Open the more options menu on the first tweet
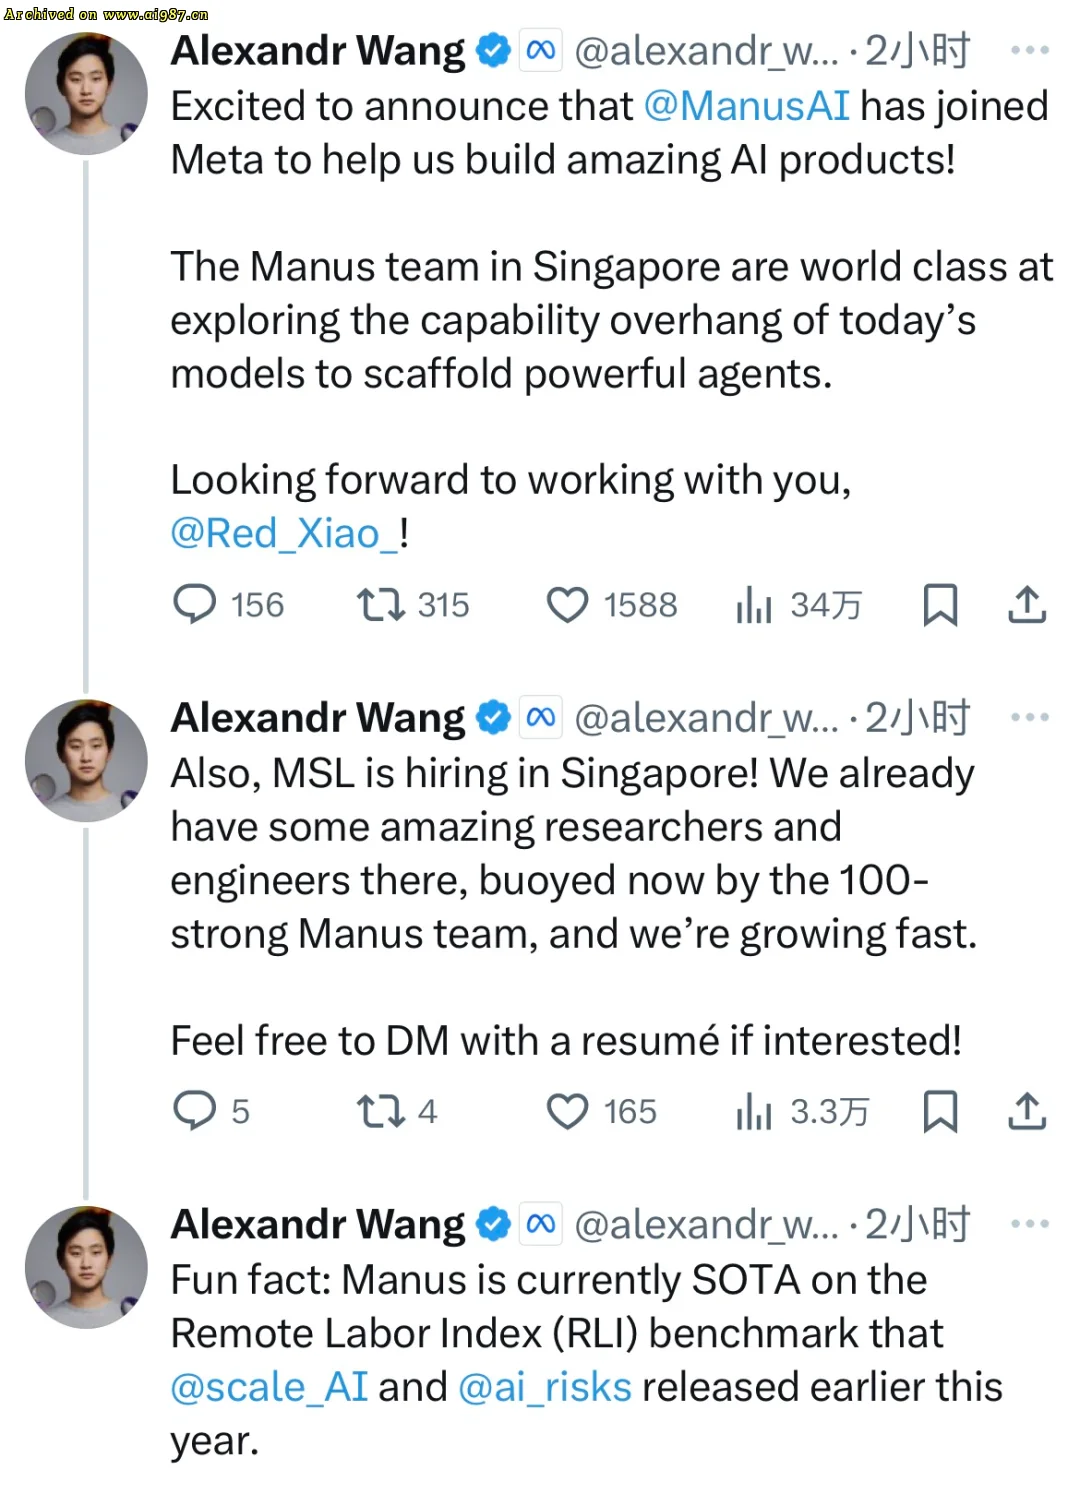The width and height of the screenshot is (1080, 1506). 1029,49
